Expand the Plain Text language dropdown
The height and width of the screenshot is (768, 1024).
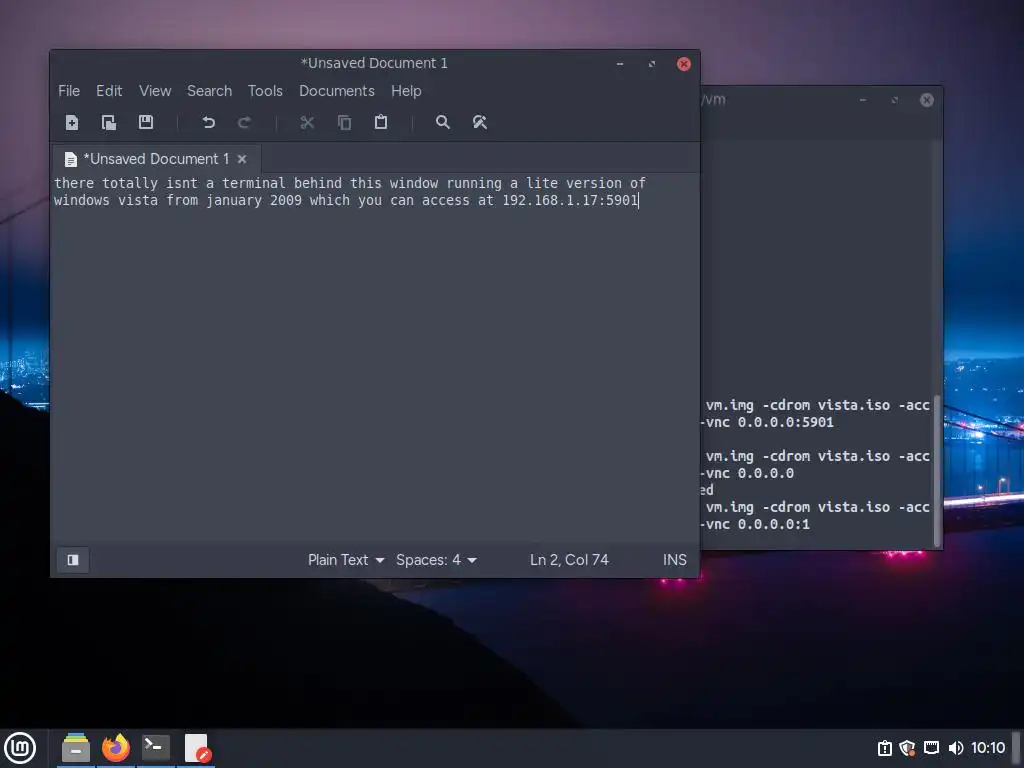coord(346,560)
